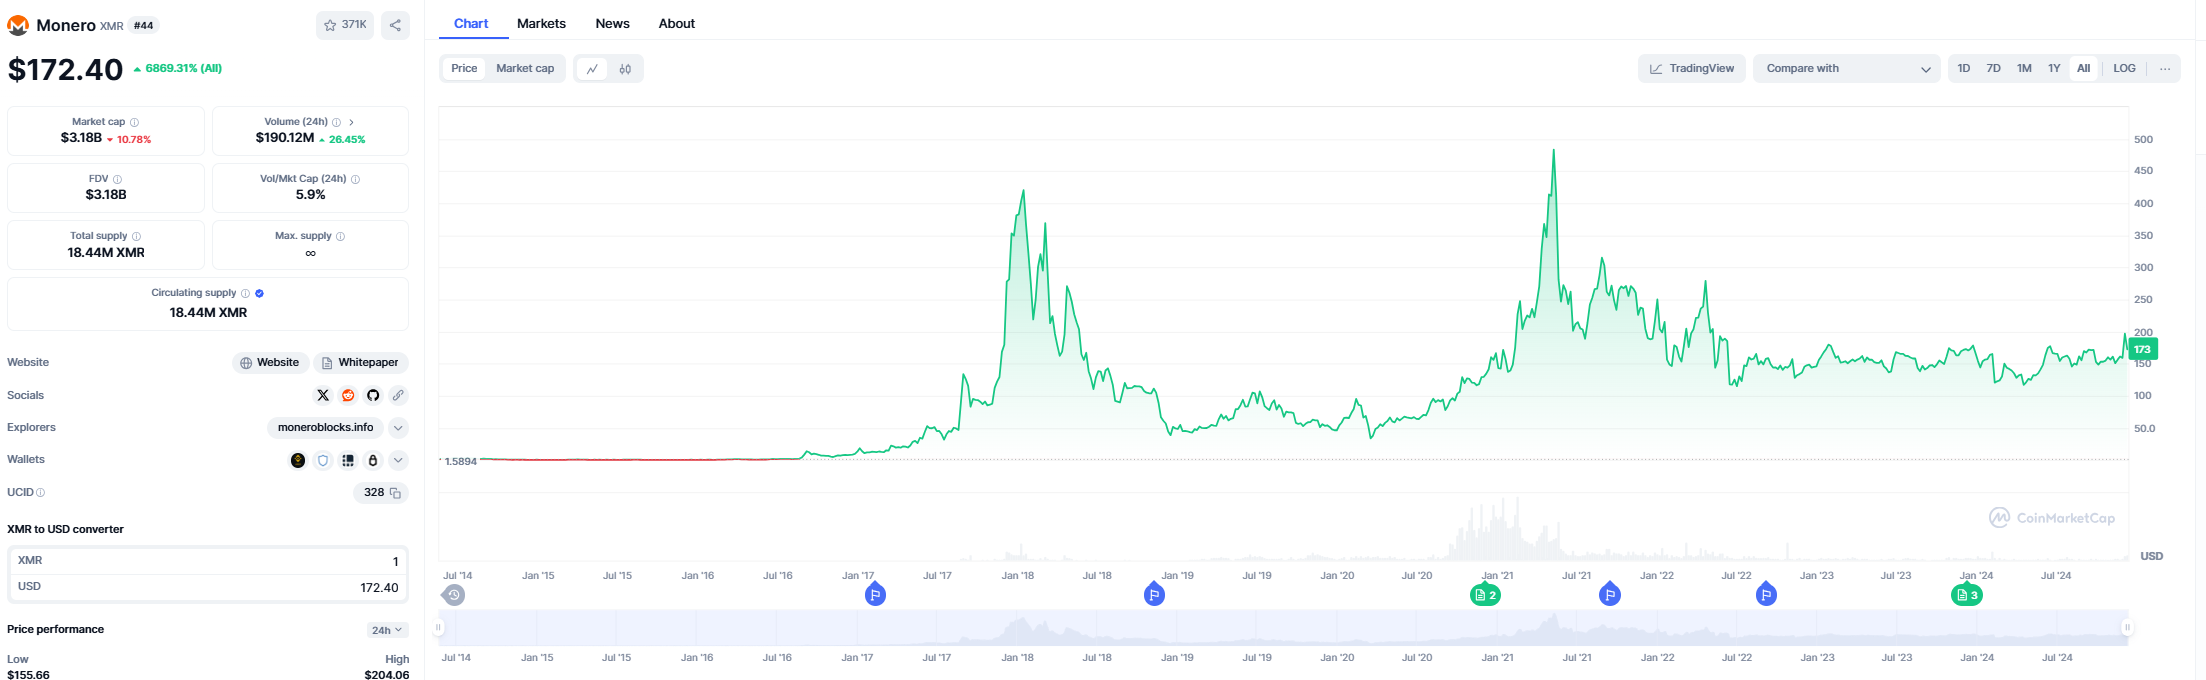2206x680 pixels.
Task: Open the News tab
Action: [x=613, y=24]
